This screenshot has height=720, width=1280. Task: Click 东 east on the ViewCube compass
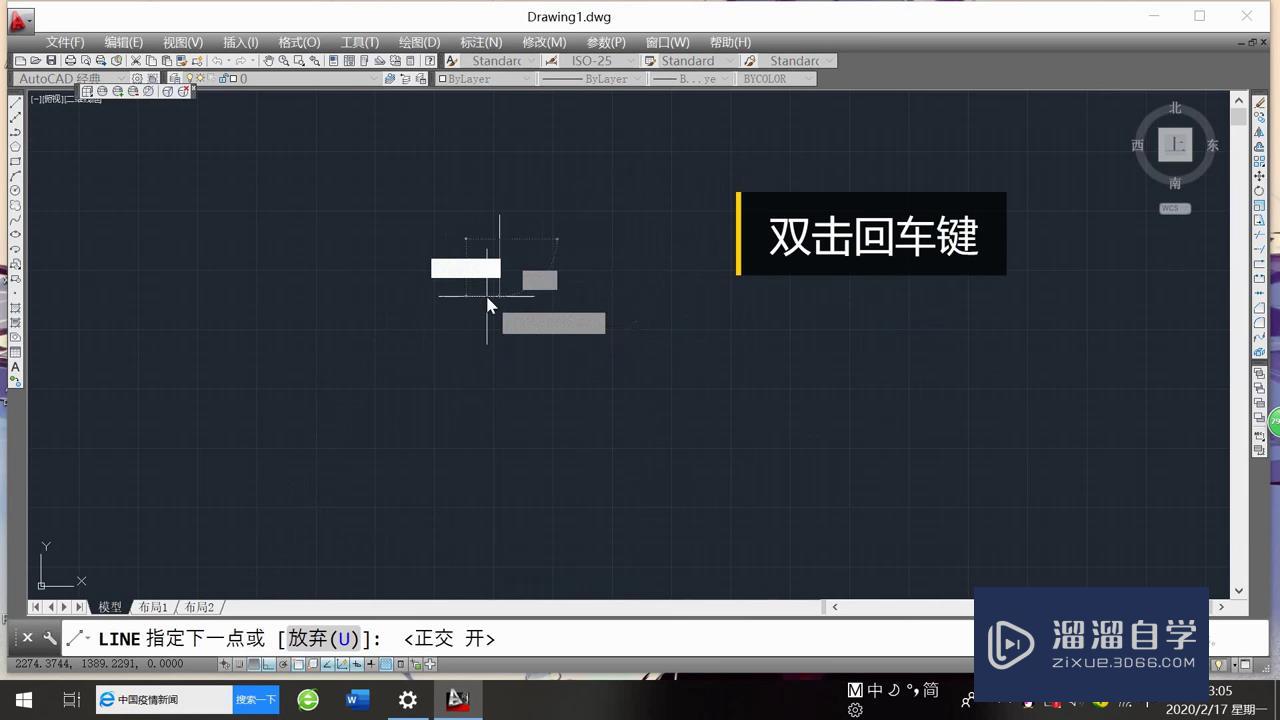tap(1212, 145)
